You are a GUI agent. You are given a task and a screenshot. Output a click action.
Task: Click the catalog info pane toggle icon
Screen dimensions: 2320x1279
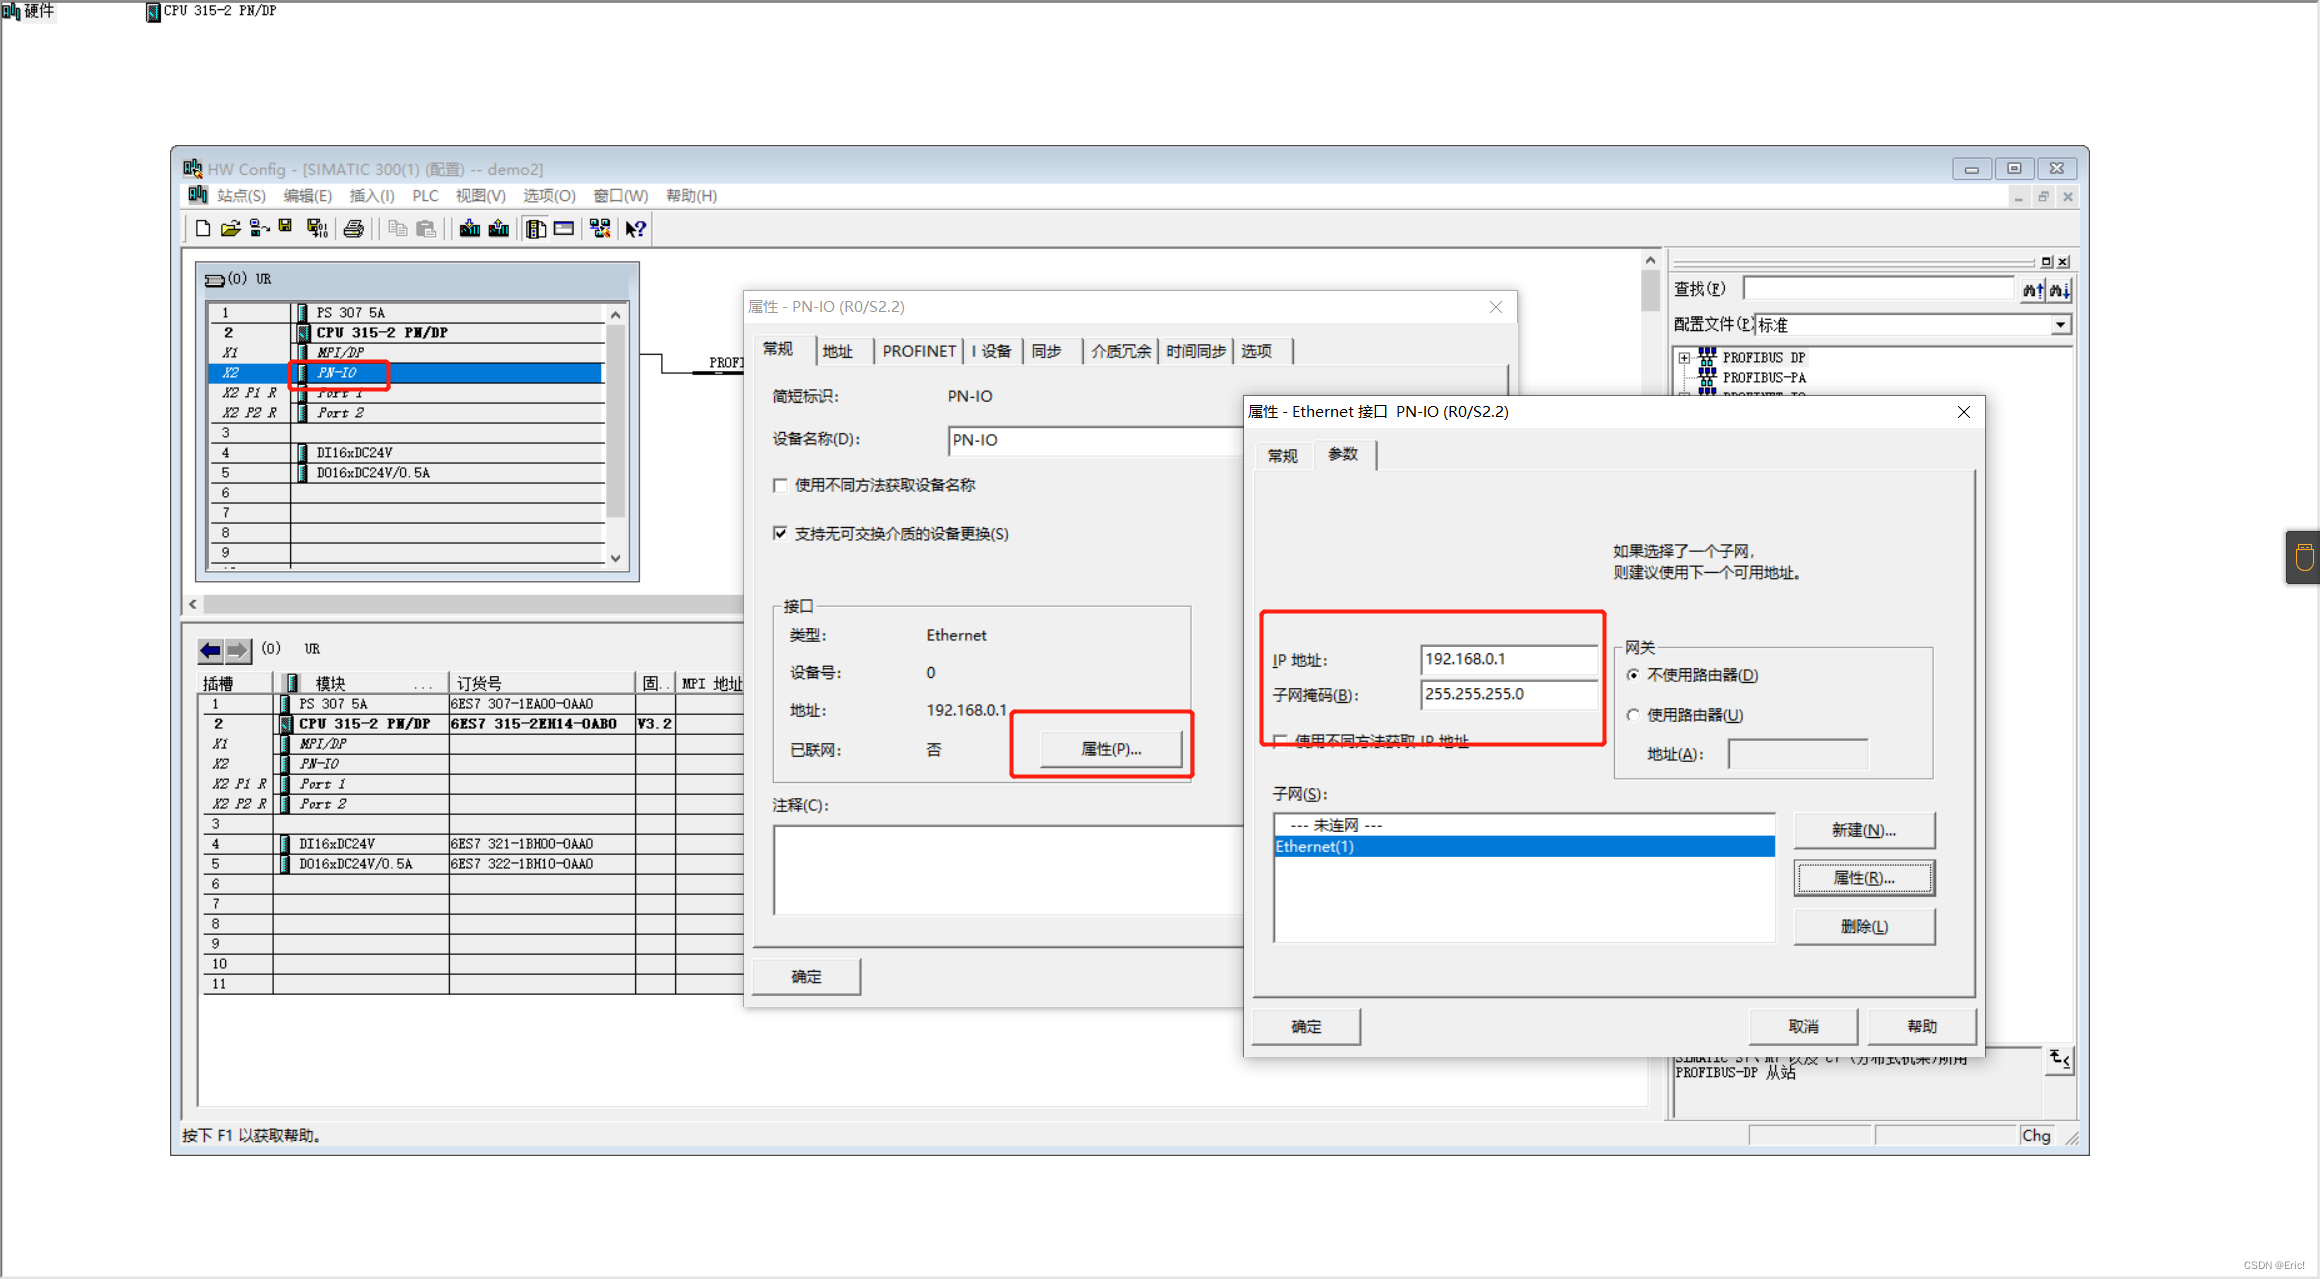pos(2059,1060)
